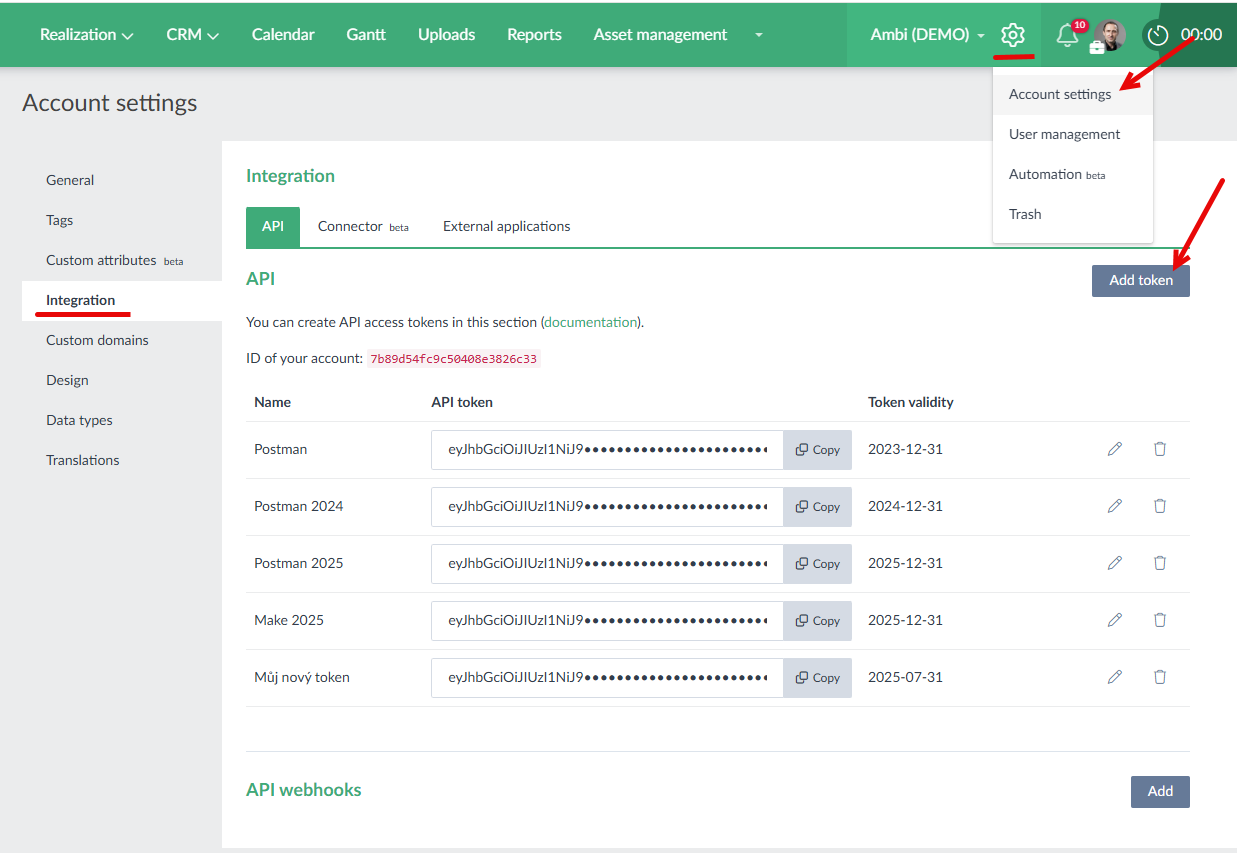Open the Ambi (DEMO) account switcher
Image resolution: width=1237 pixels, height=853 pixels.
point(927,35)
